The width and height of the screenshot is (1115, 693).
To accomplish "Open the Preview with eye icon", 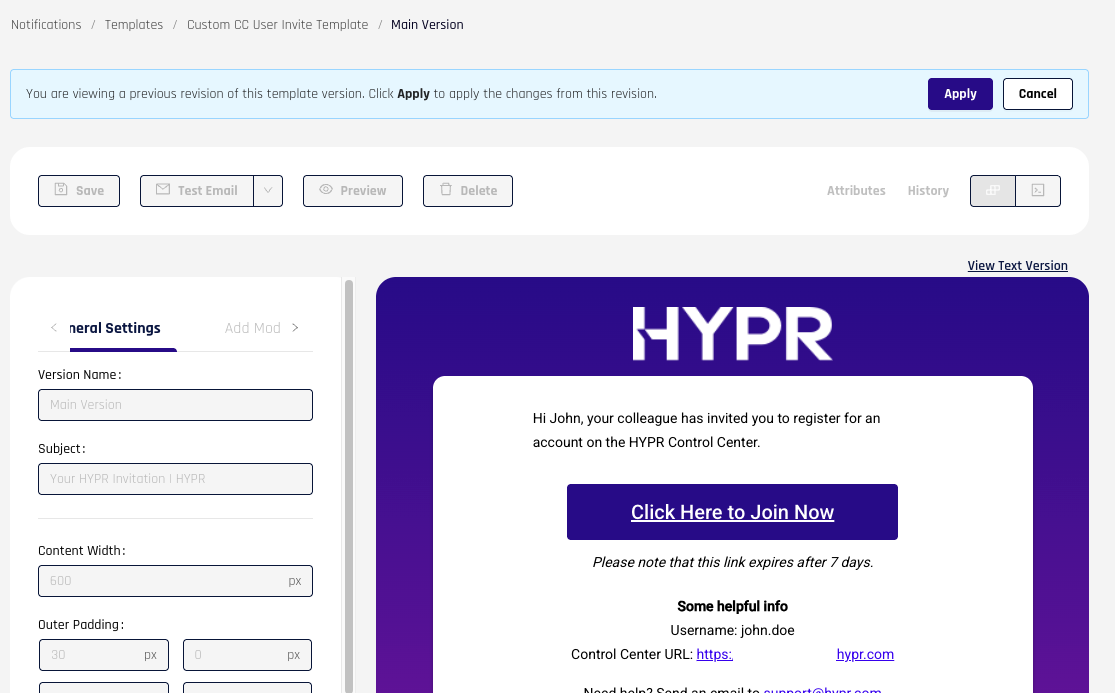I will pos(353,191).
